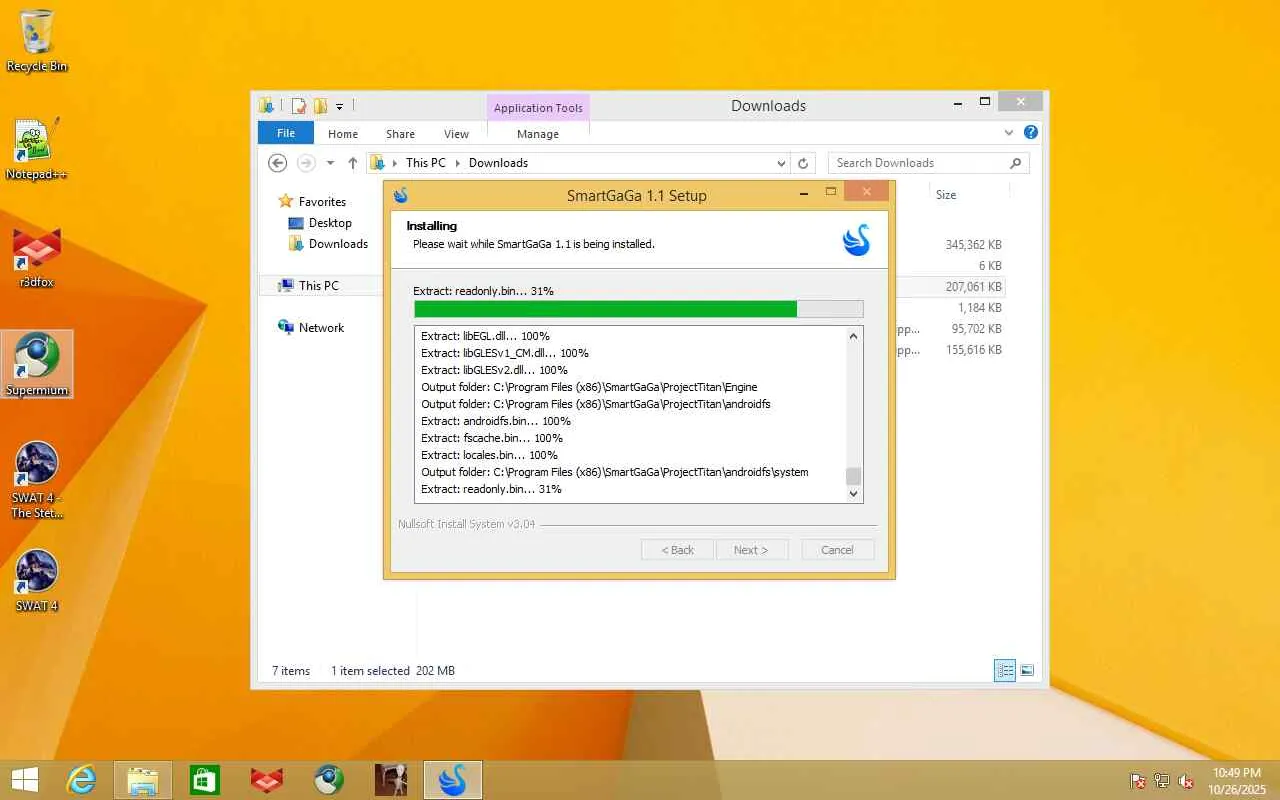
Task: Open the volume icon in system tray
Action: 1186,781
